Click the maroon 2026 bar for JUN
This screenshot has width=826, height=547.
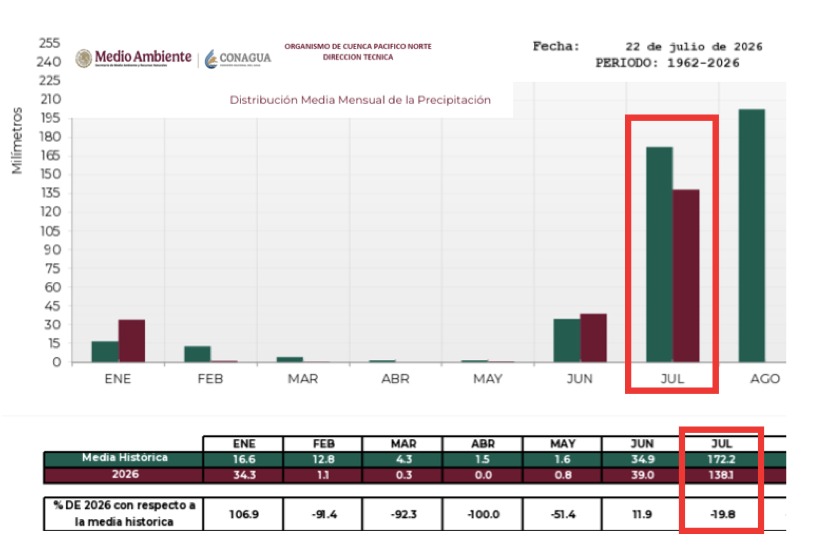coord(593,338)
